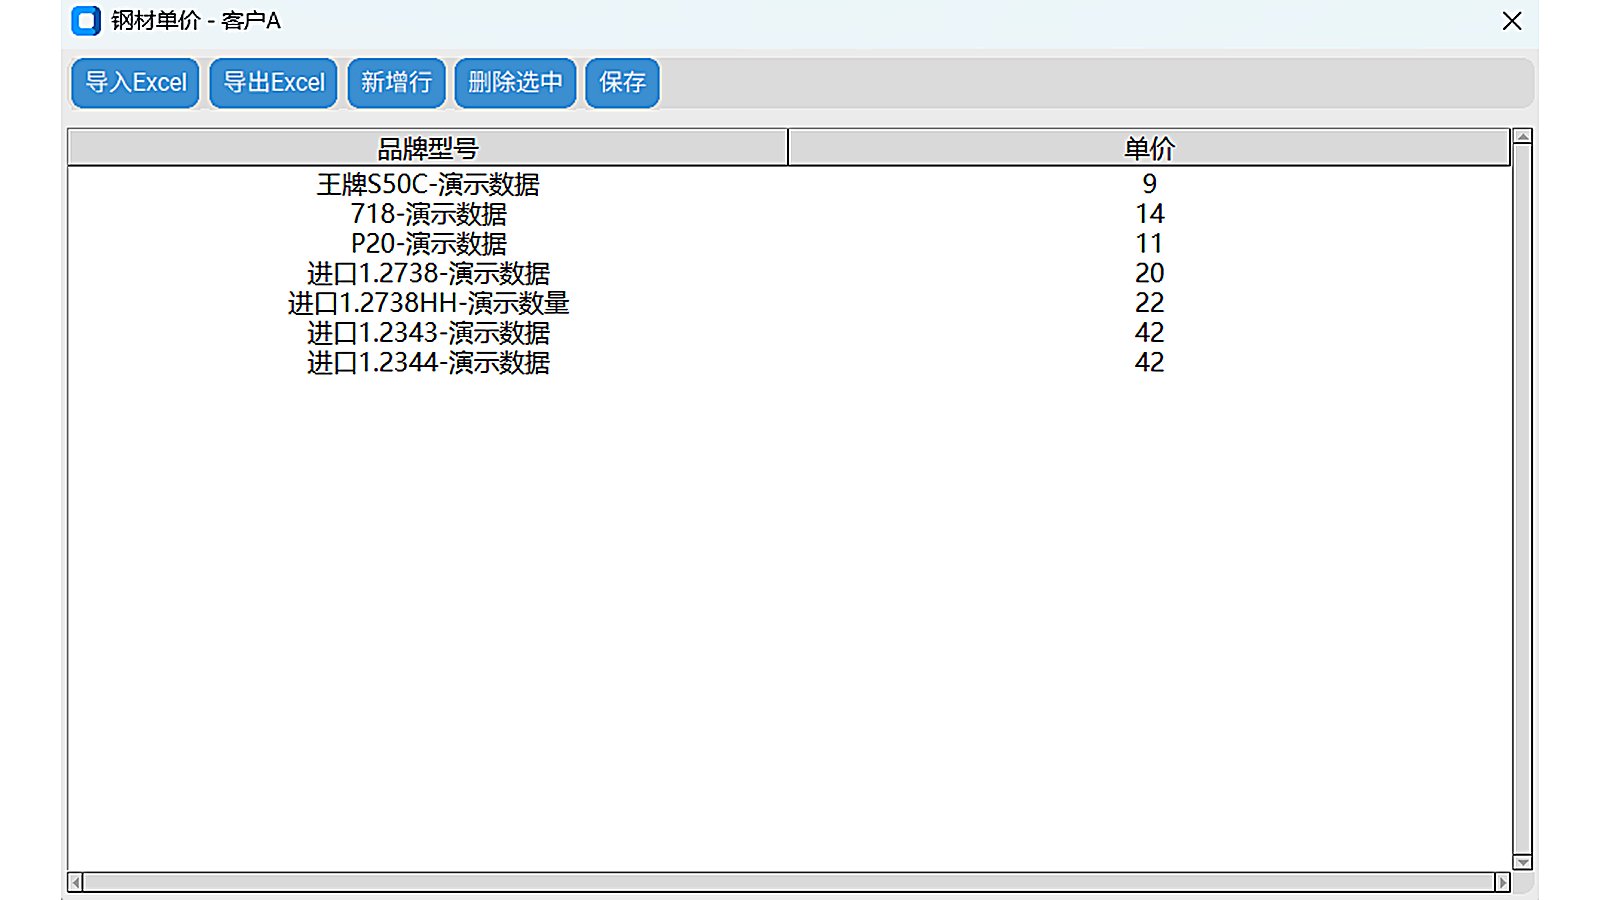Select 进口1.2343-演示数据 cell
The height and width of the screenshot is (900, 1600).
(x=428, y=333)
